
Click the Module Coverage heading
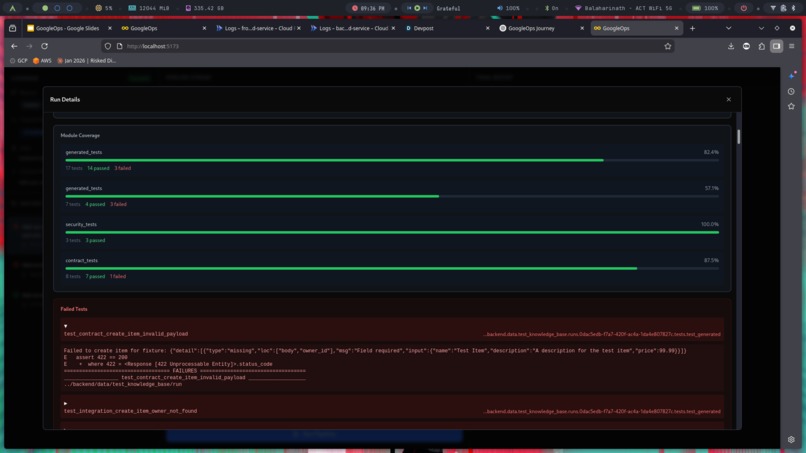coord(80,135)
